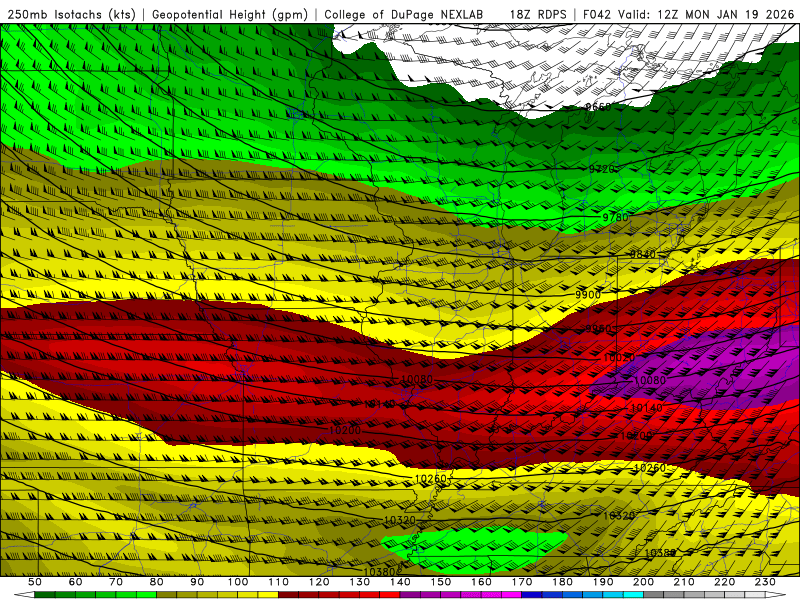
Task: Click the 'College of DuPage NEXLAB' label
Action: (x=404, y=15)
